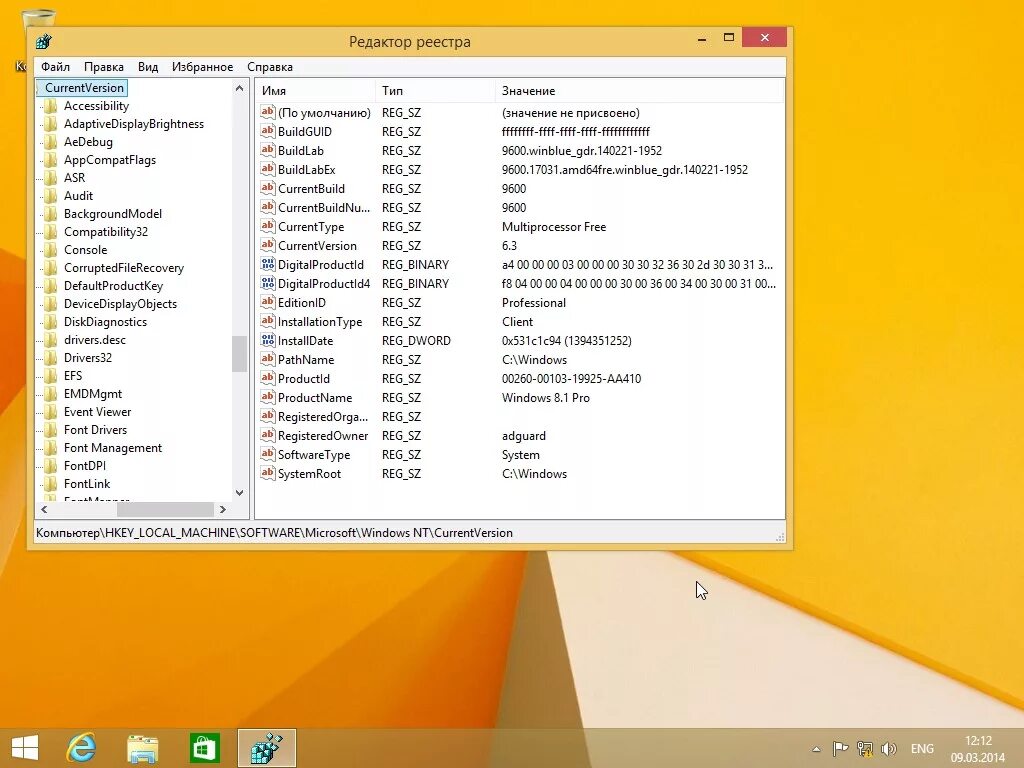
Task: Click the tree horizontal scroll right arrow
Action: coord(223,509)
